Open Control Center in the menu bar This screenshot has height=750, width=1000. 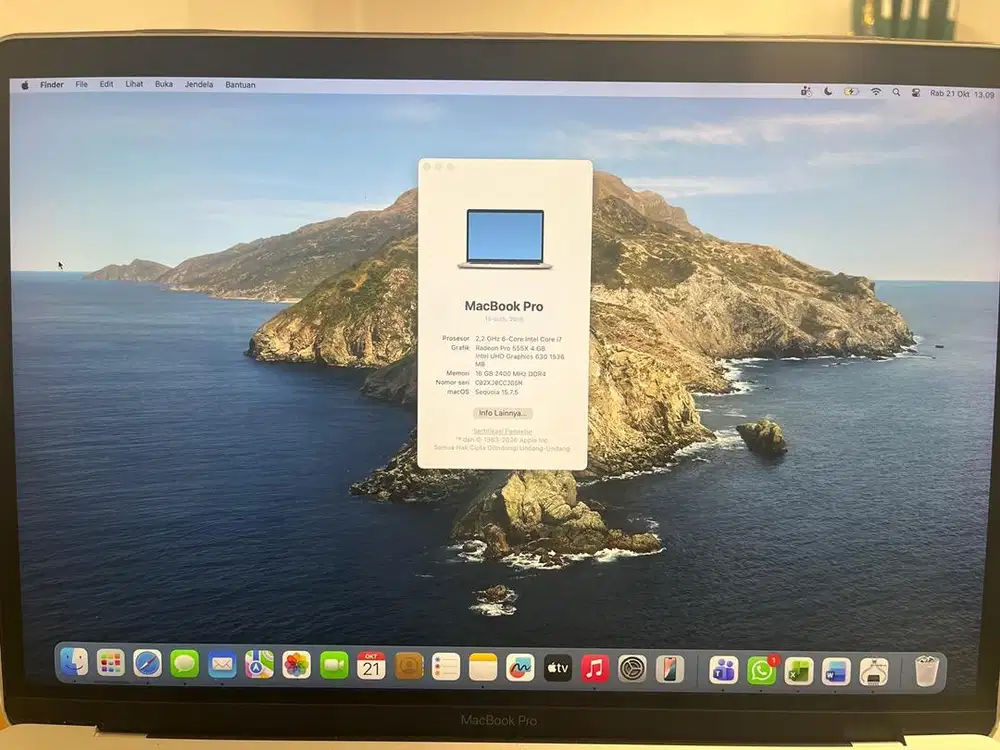coord(916,93)
